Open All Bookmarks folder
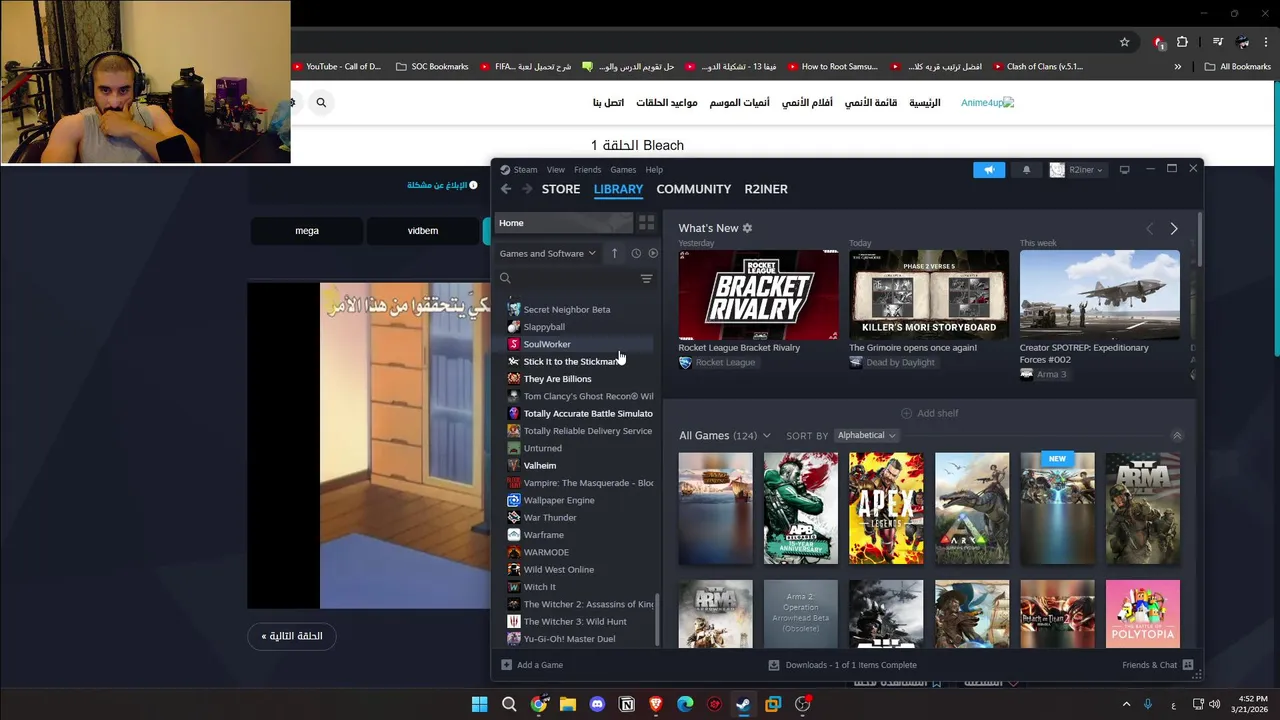 (x=1238, y=67)
